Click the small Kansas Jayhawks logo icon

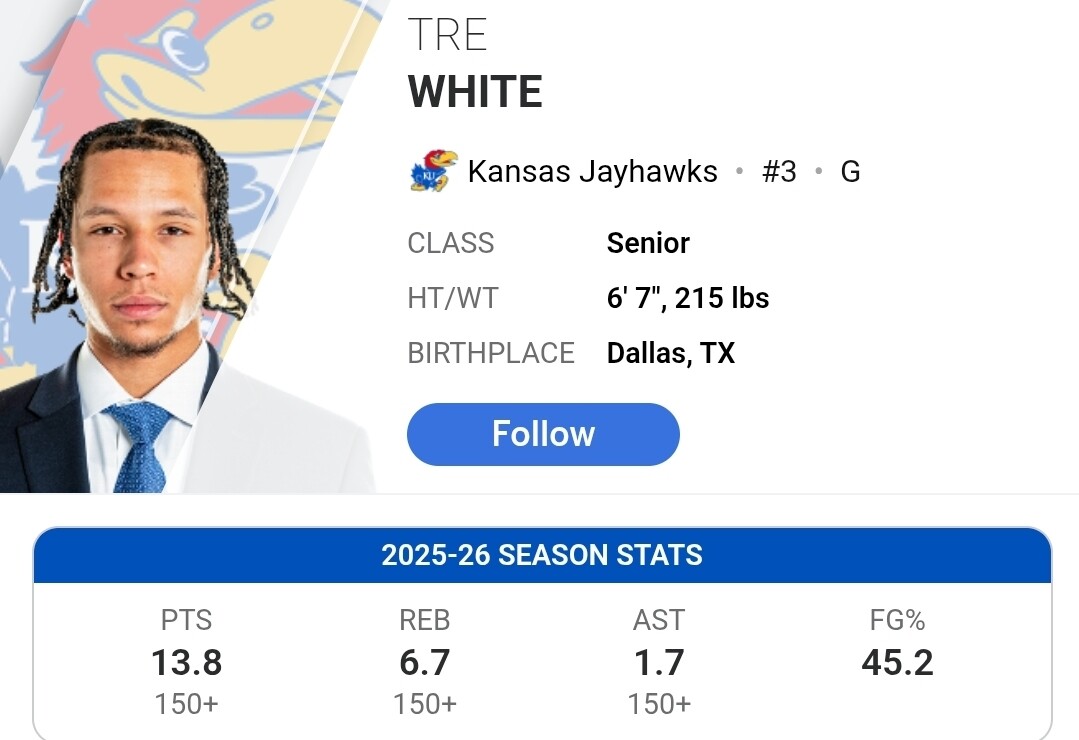[x=433, y=171]
